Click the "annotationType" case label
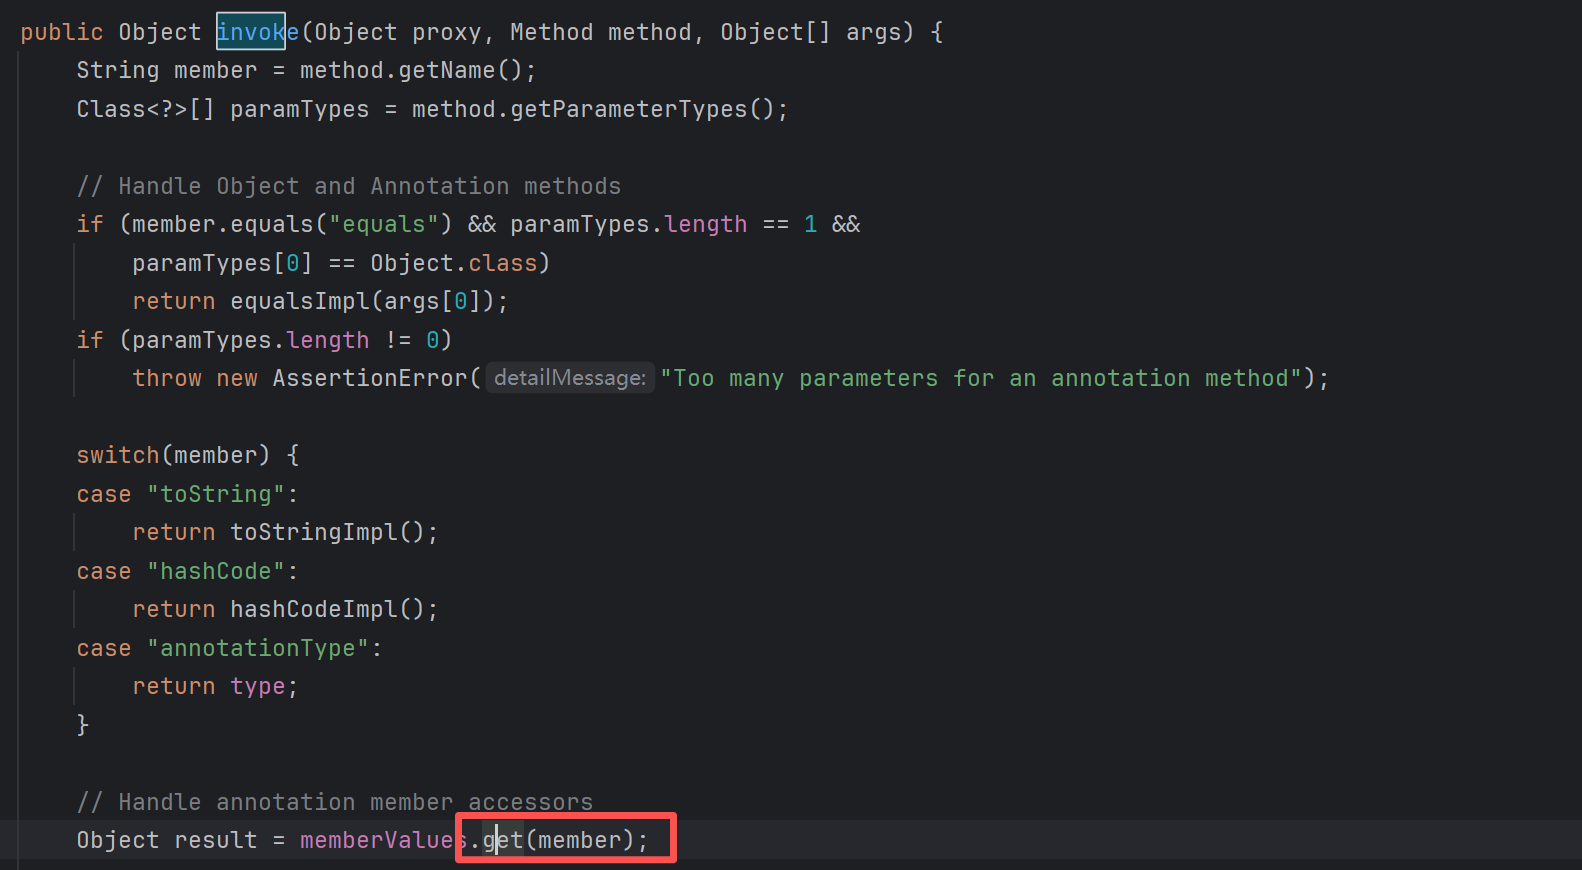1582x870 pixels. click(258, 648)
